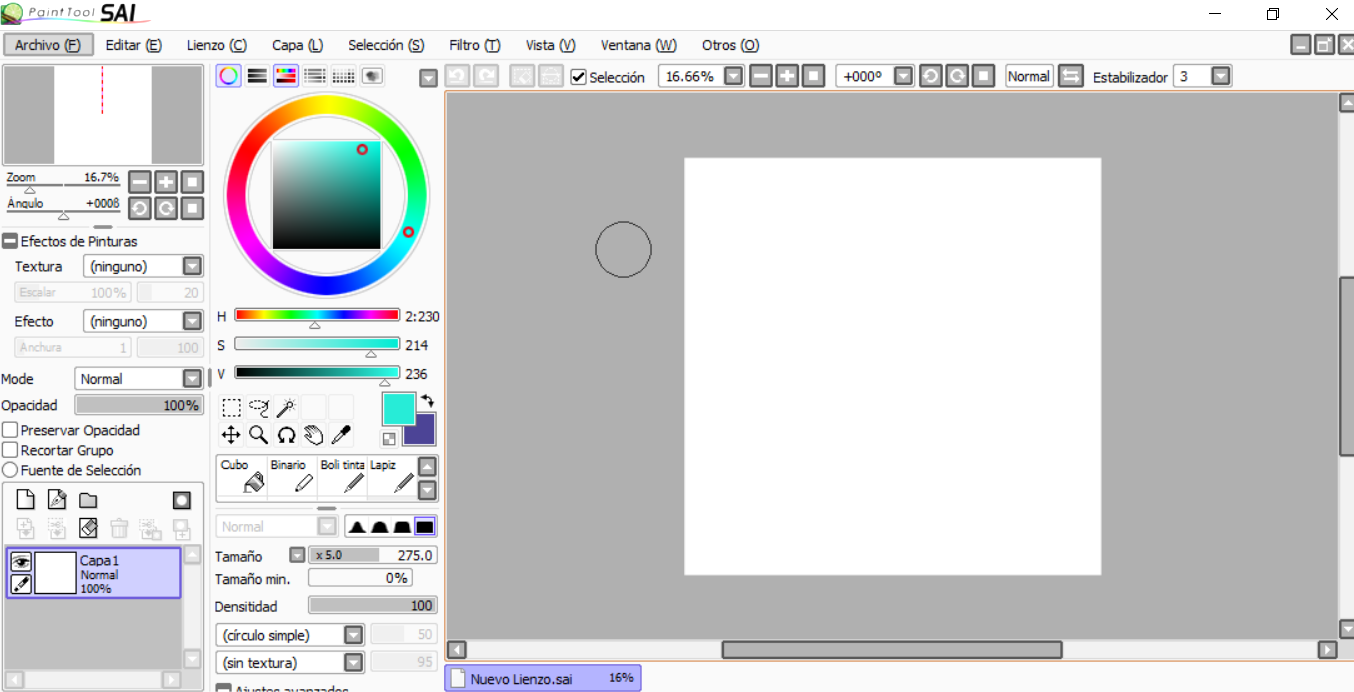The width and height of the screenshot is (1354, 692).
Task: Swap foreground and background colors
Action: tap(428, 401)
